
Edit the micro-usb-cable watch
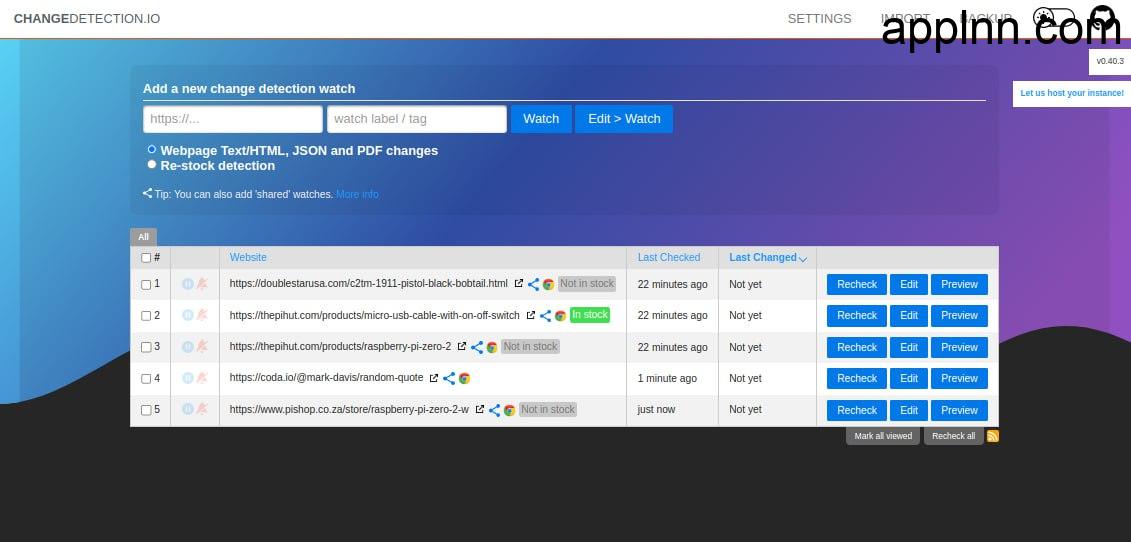[x=909, y=315]
